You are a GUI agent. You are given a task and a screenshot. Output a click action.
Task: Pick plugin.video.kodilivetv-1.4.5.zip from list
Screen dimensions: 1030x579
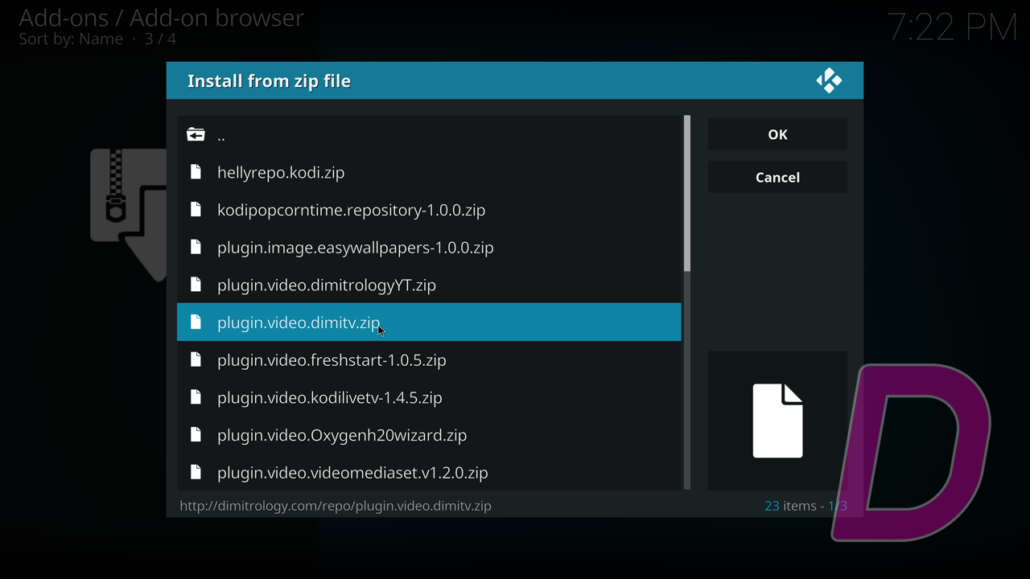(329, 397)
